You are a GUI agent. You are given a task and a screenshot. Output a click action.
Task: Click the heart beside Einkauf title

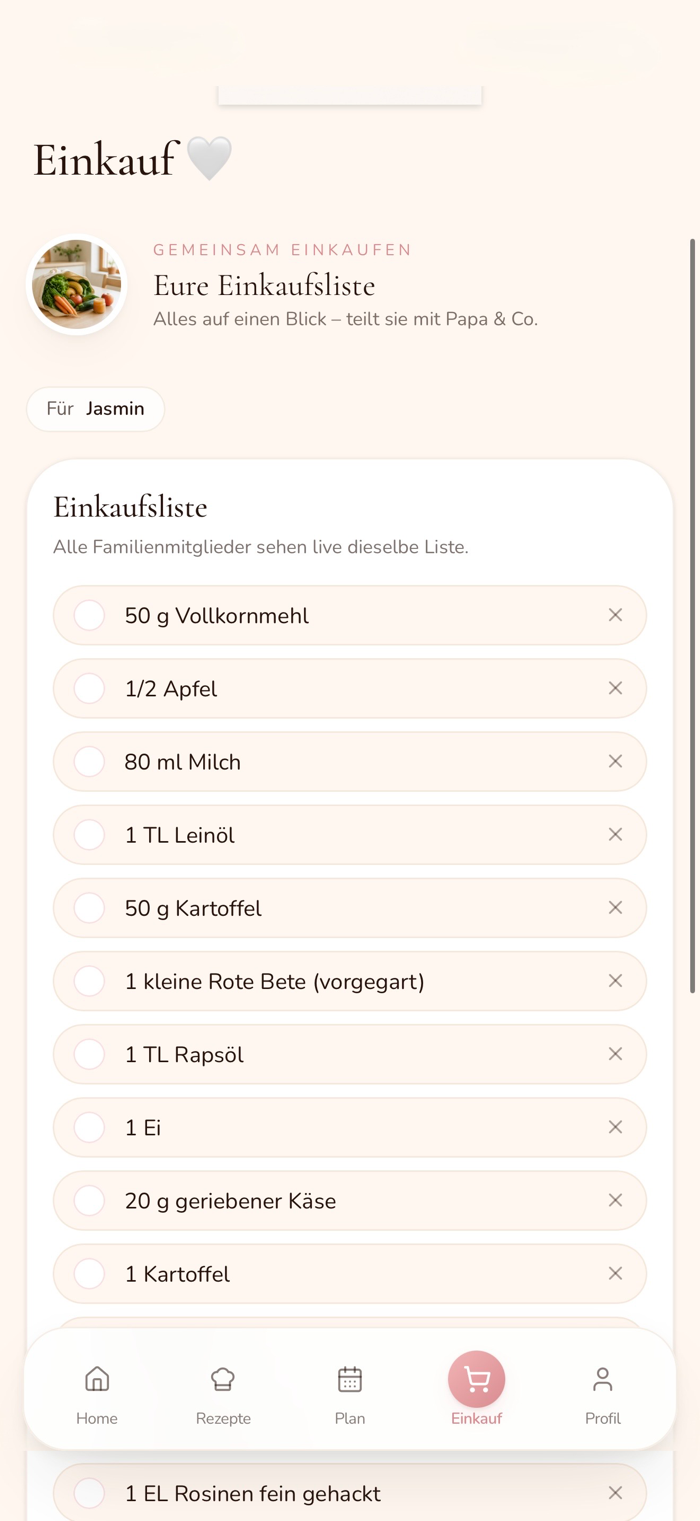[209, 158]
